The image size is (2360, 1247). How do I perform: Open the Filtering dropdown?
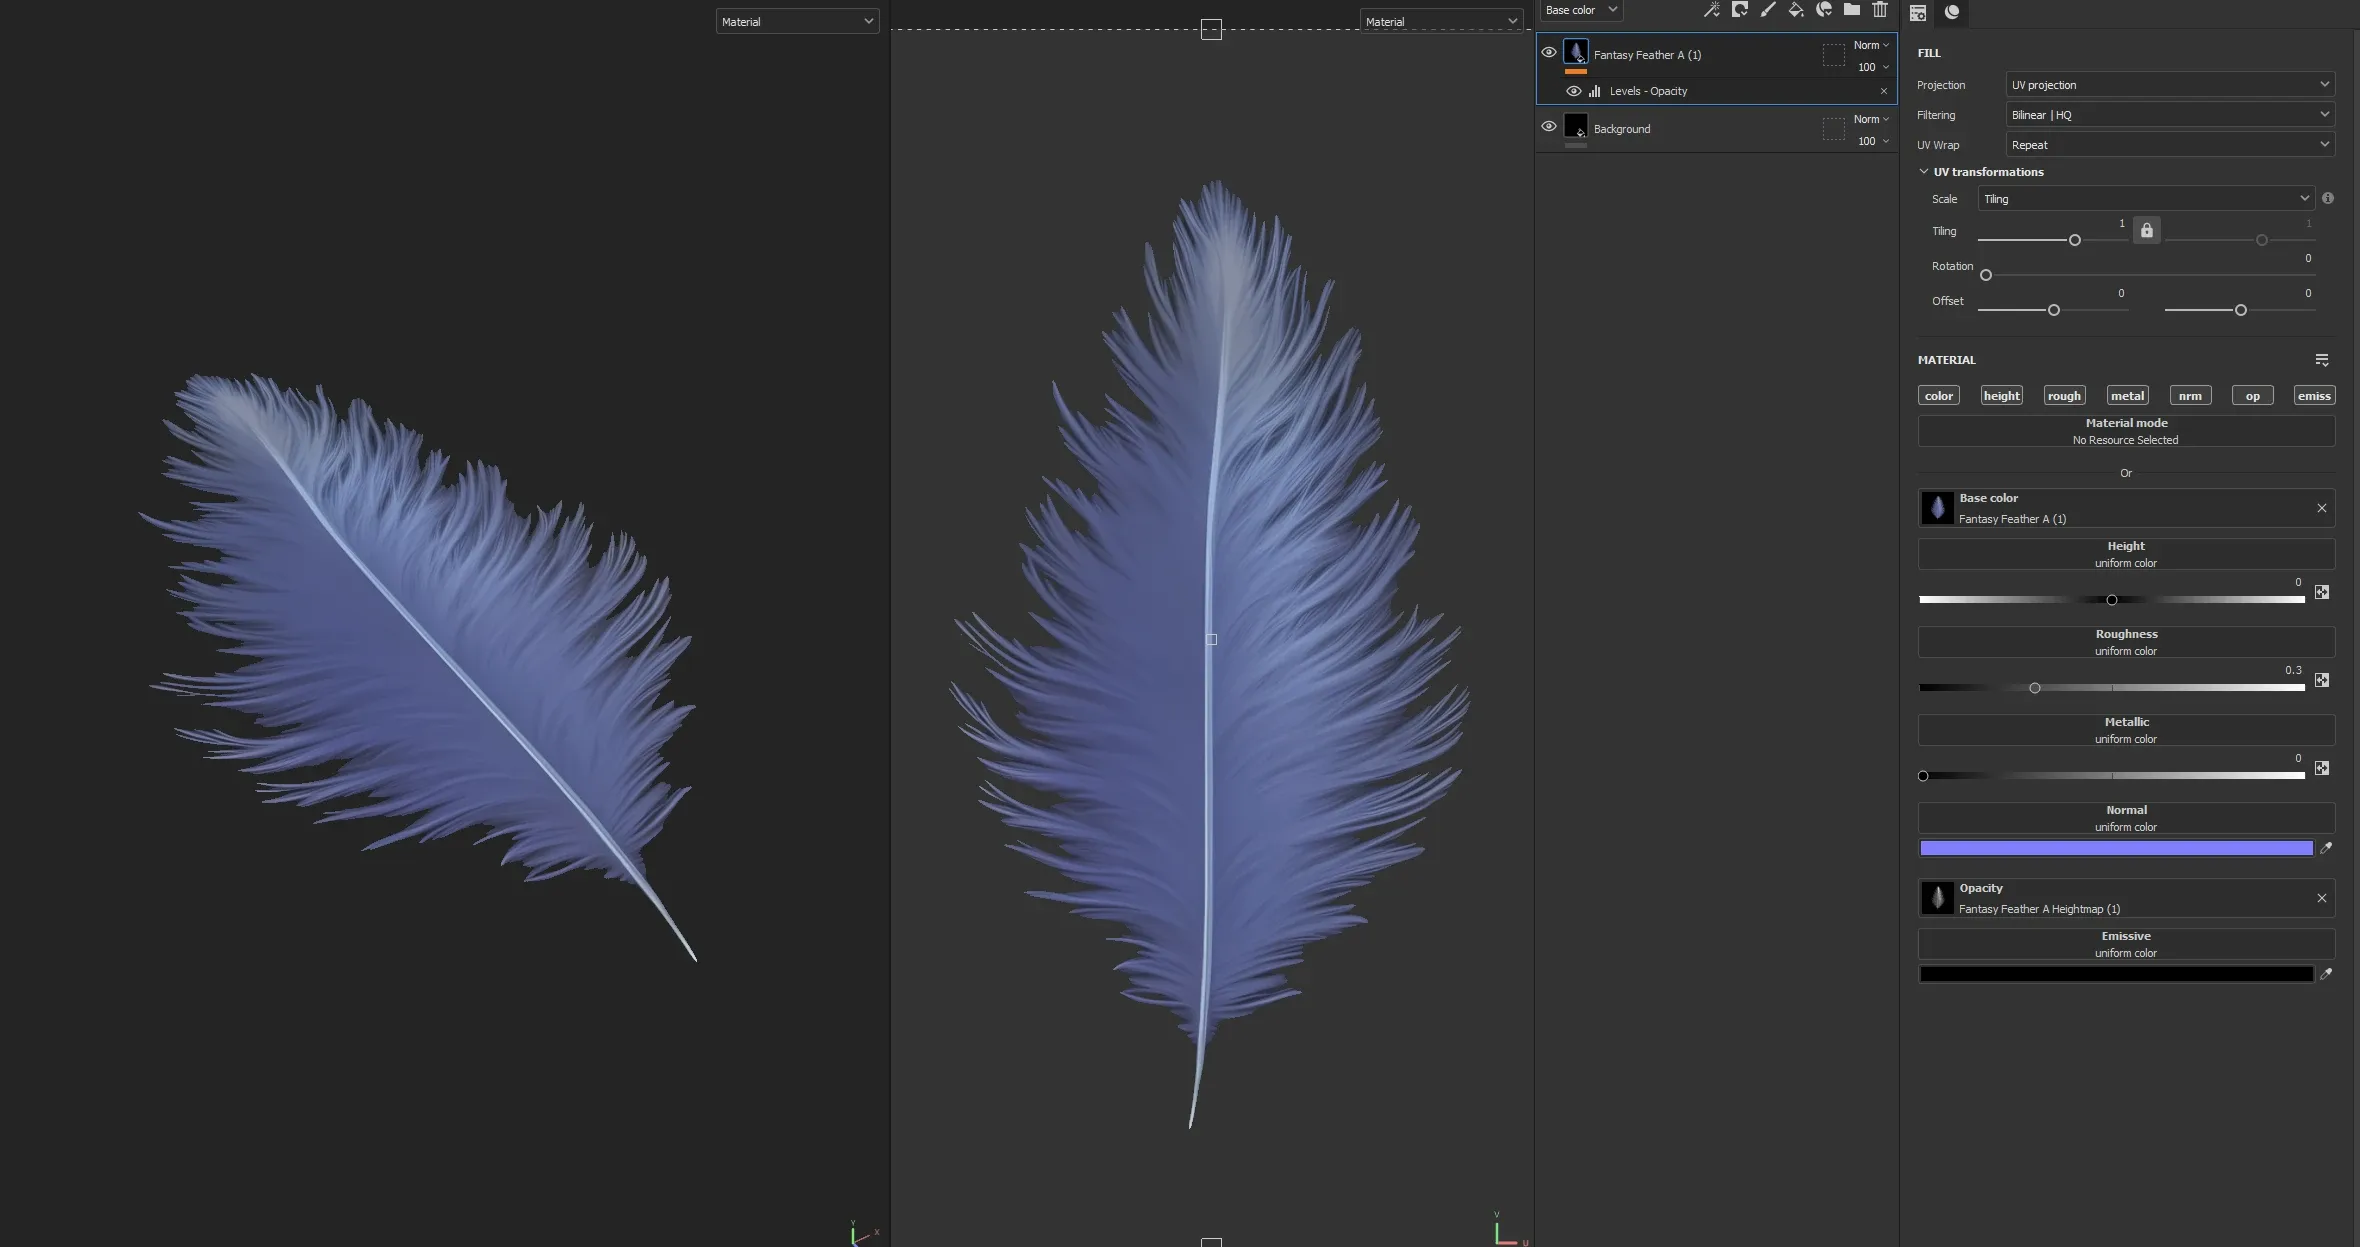(x=2170, y=115)
